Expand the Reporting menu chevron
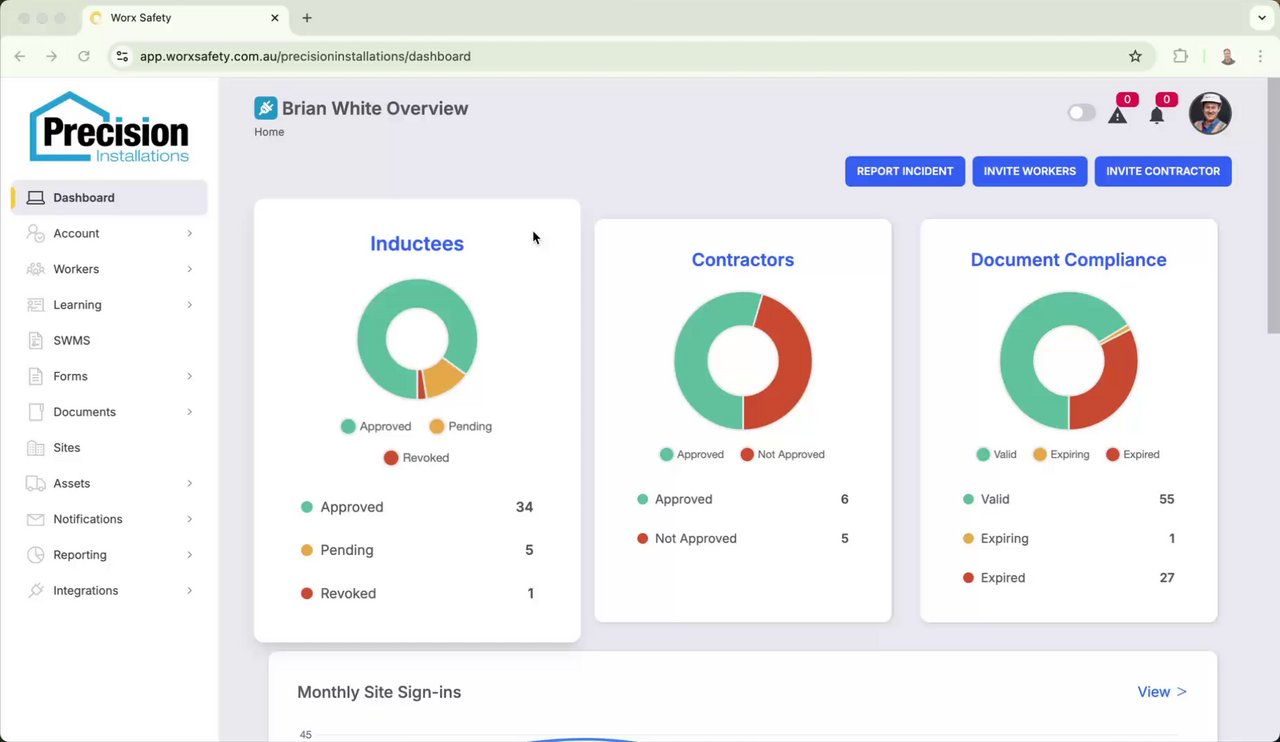The image size is (1280, 742). (x=189, y=555)
